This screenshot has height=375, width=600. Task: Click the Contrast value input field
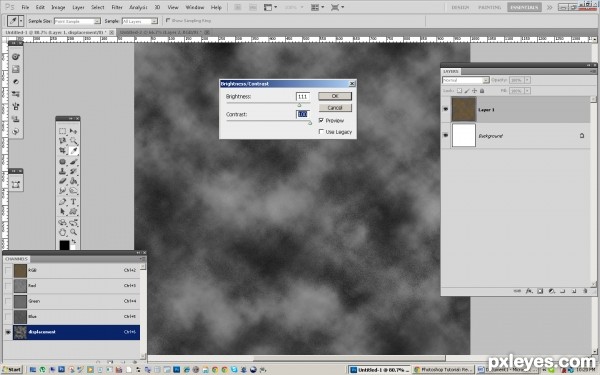coord(303,114)
